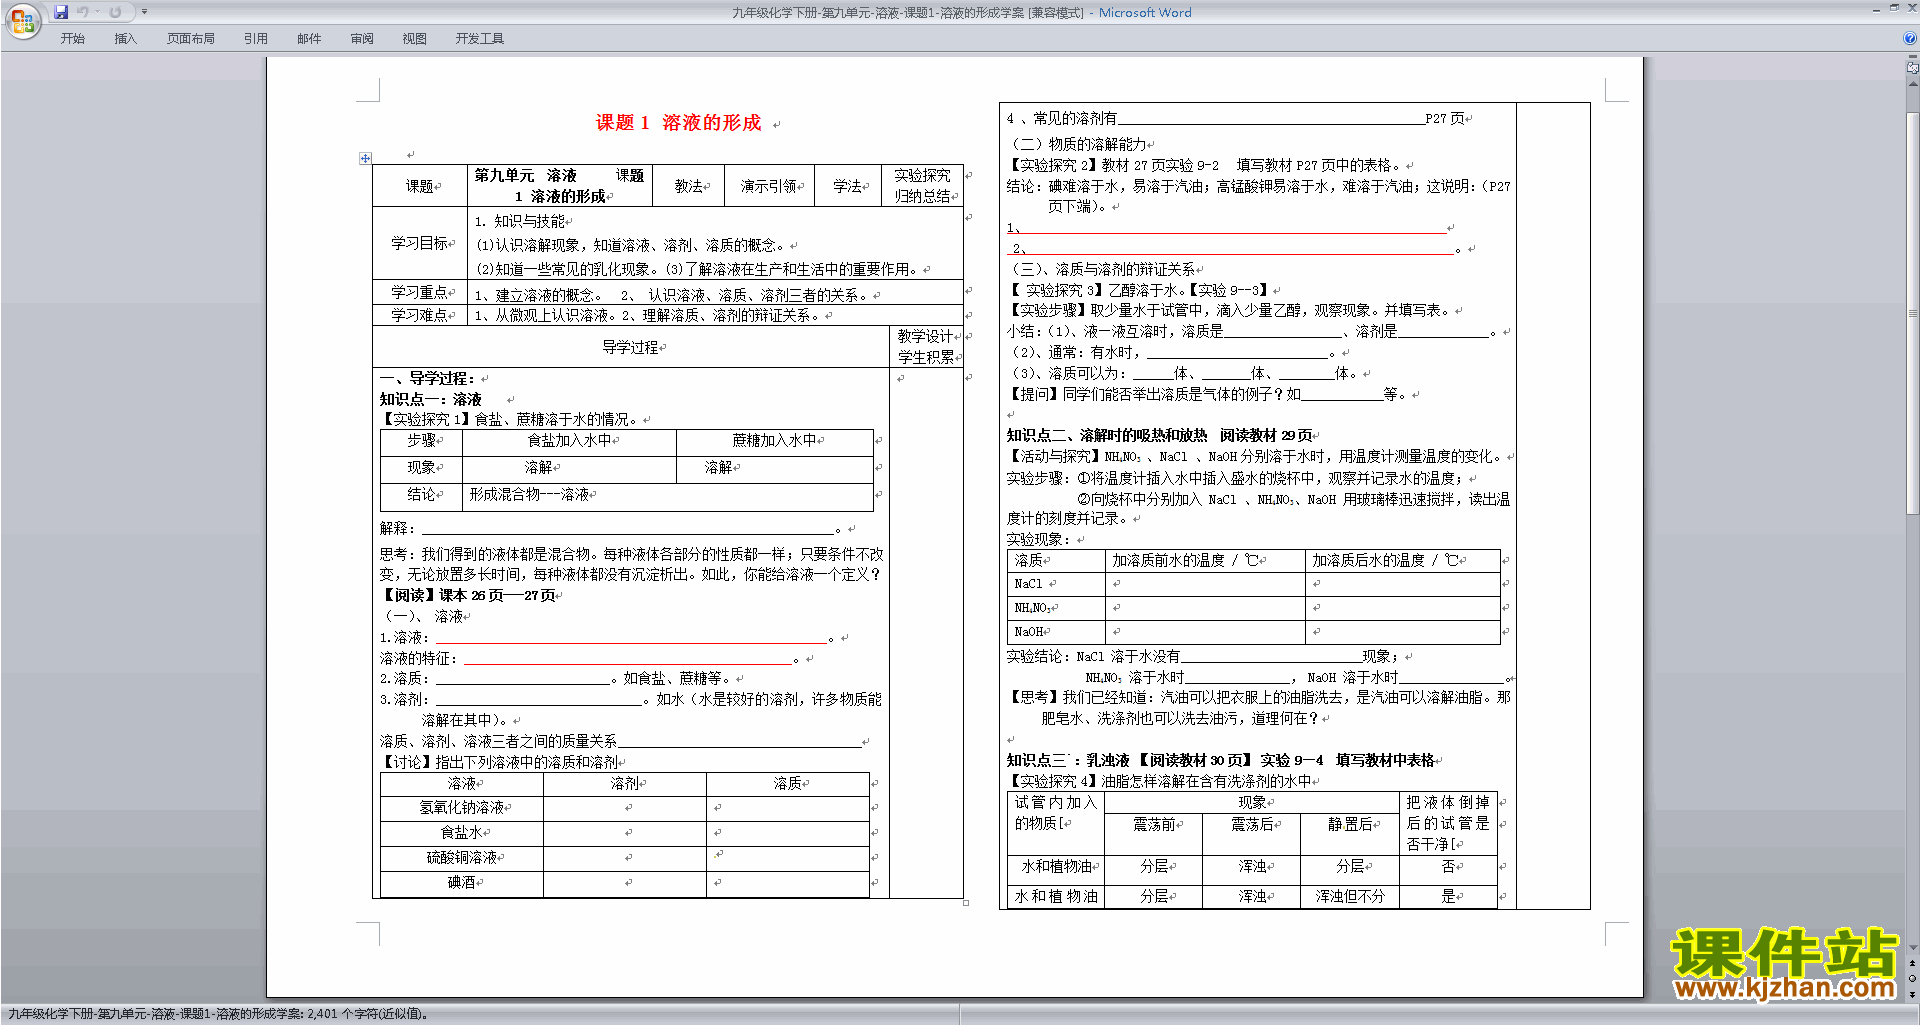
Task: Expand Customize Quick Access Toolbar dropdown
Action: tap(144, 12)
